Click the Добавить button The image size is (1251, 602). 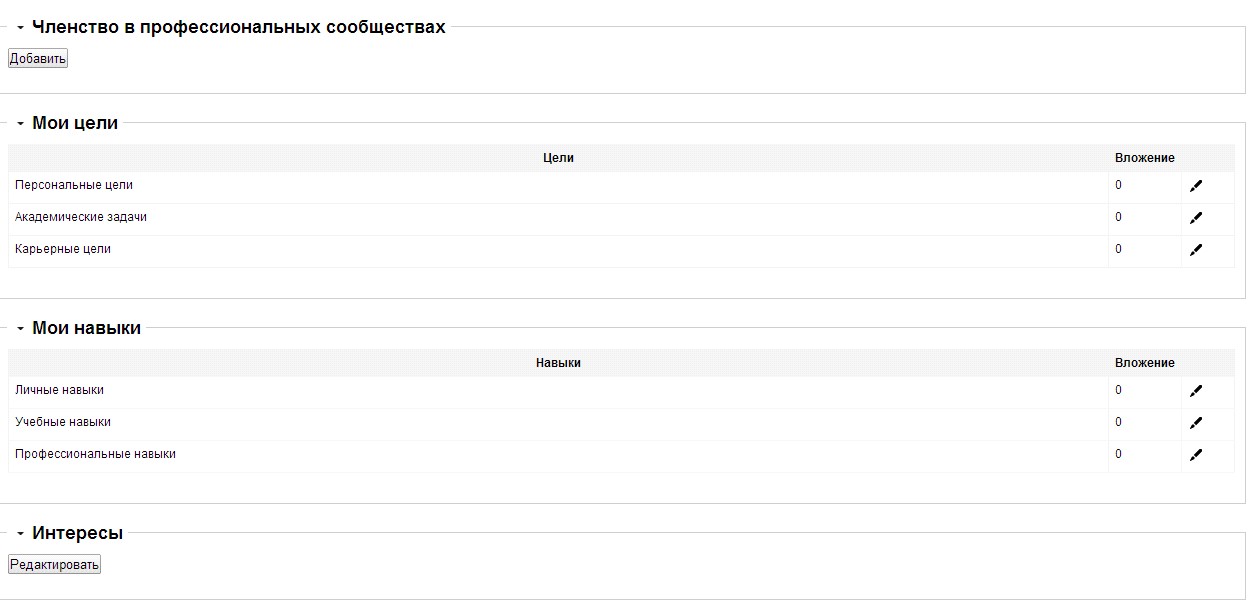38,59
